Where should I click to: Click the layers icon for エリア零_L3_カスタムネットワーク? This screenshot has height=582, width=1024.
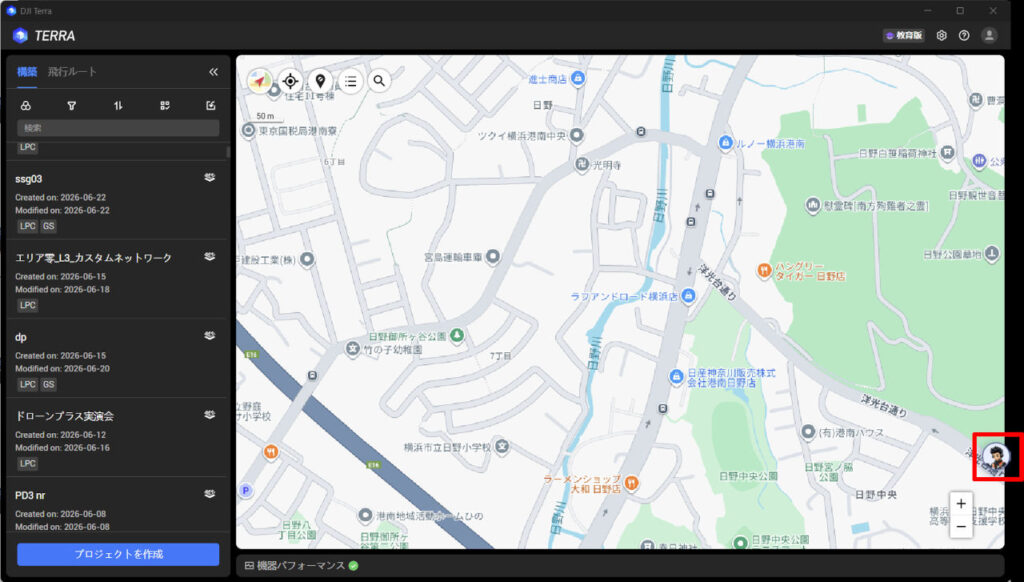click(x=210, y=257)
